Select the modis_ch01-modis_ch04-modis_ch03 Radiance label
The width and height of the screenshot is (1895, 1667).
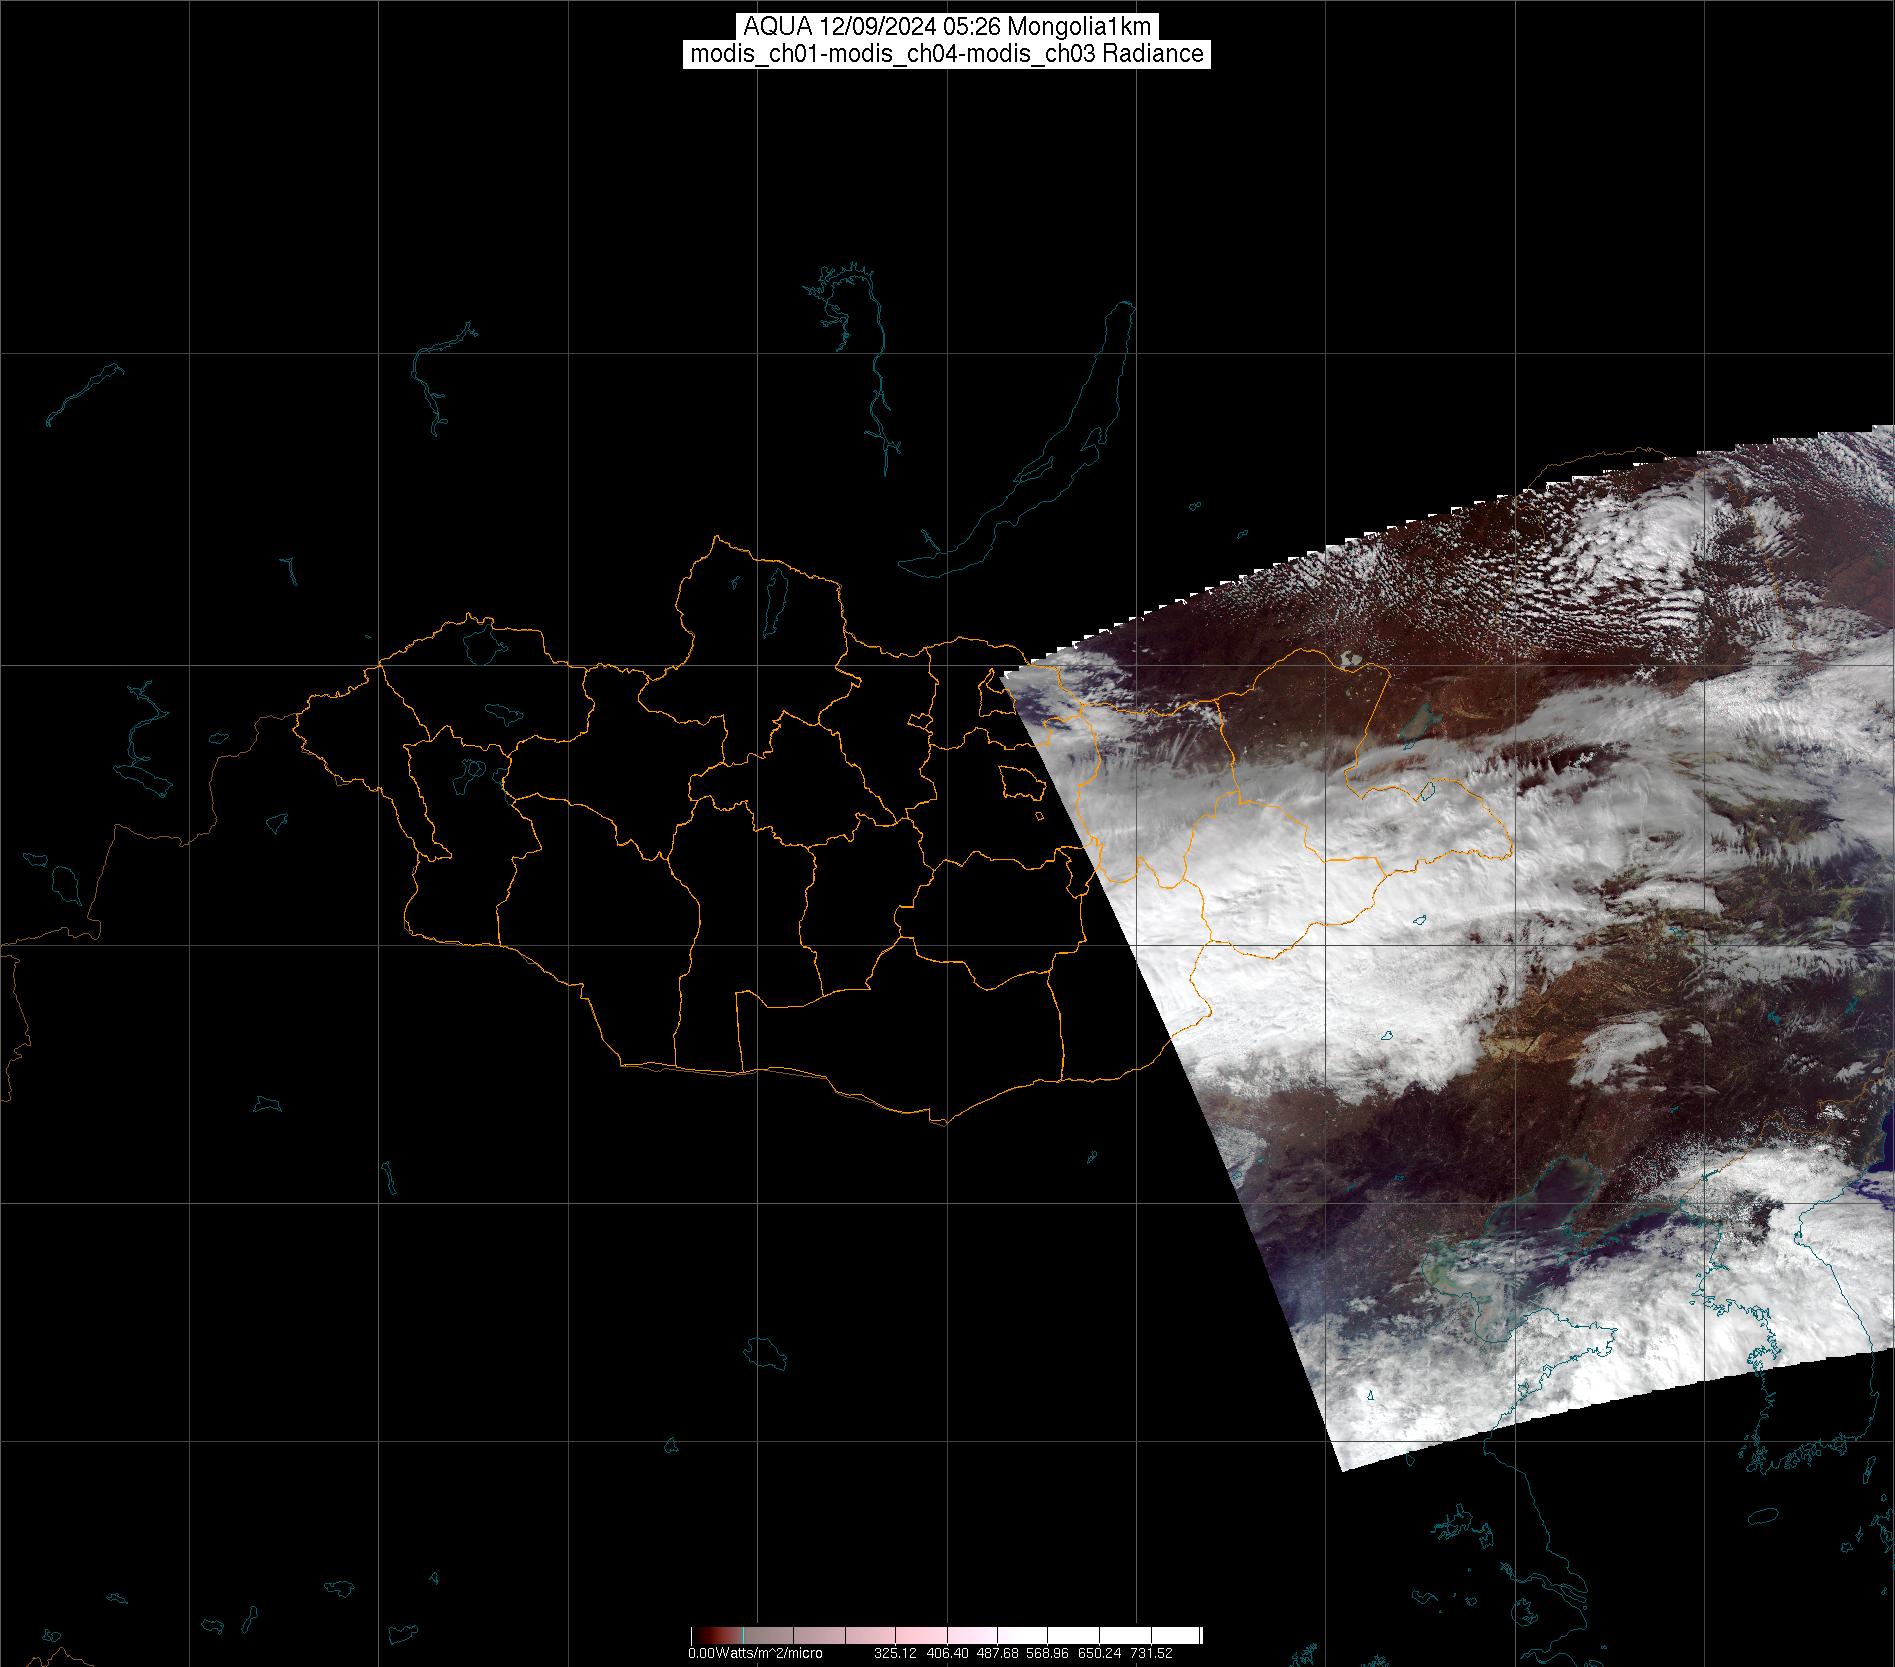pos(946,54)
